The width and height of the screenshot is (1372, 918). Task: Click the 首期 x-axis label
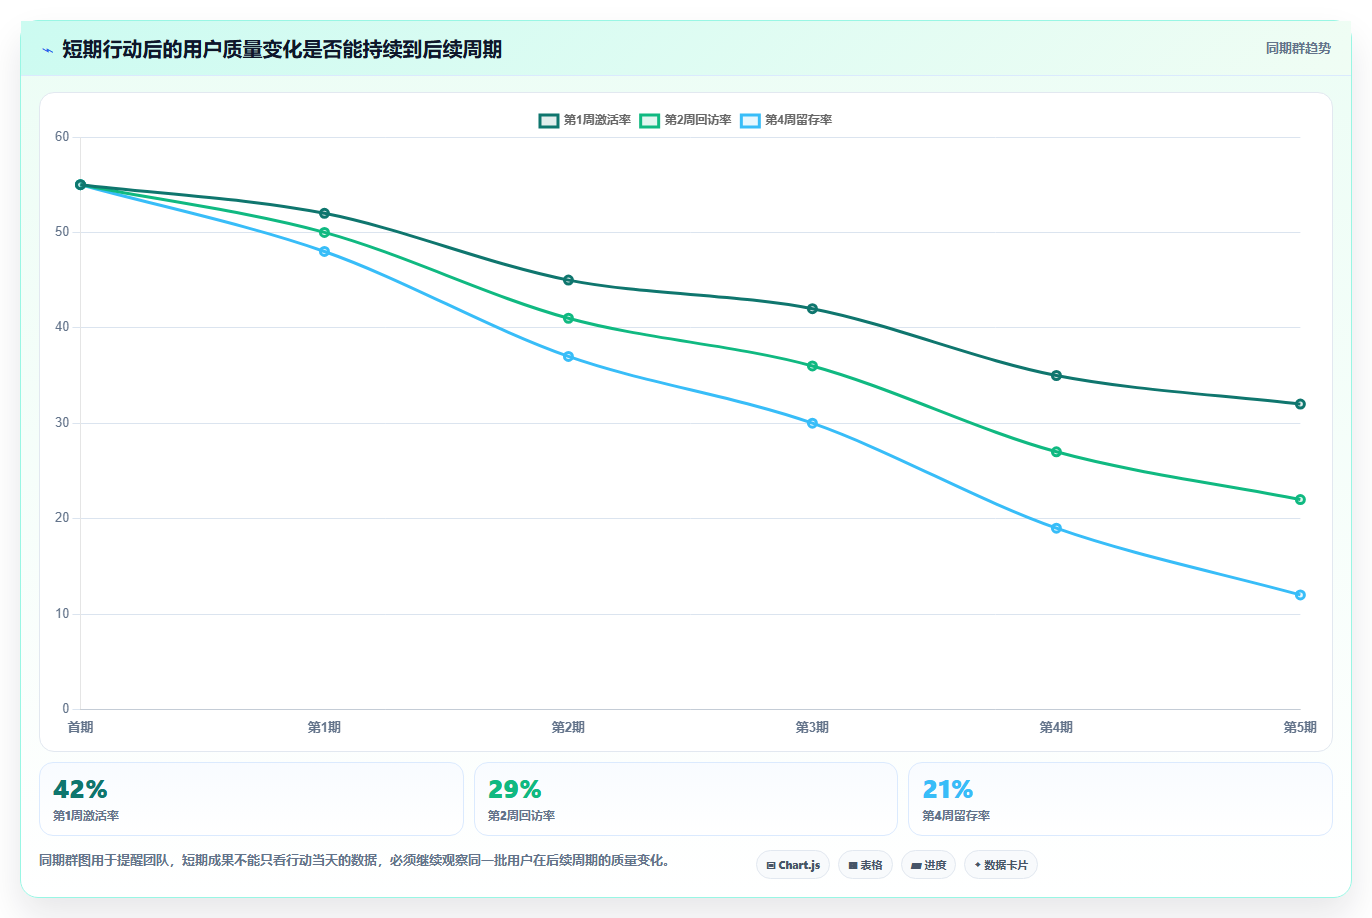(80, 727)
